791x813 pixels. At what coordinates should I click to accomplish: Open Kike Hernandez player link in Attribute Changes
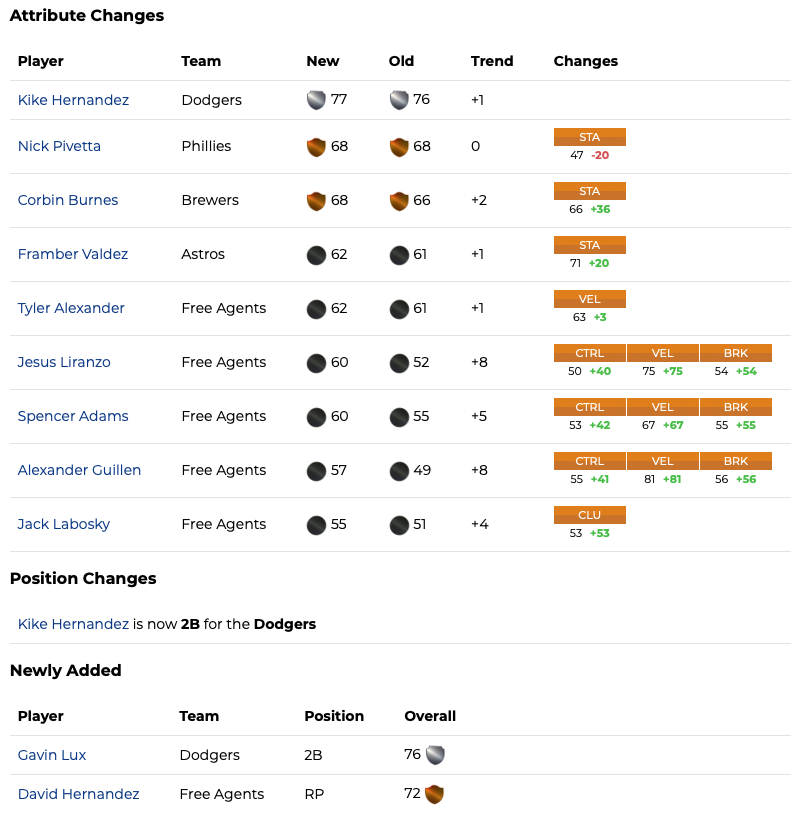click(x=73, y=100)
